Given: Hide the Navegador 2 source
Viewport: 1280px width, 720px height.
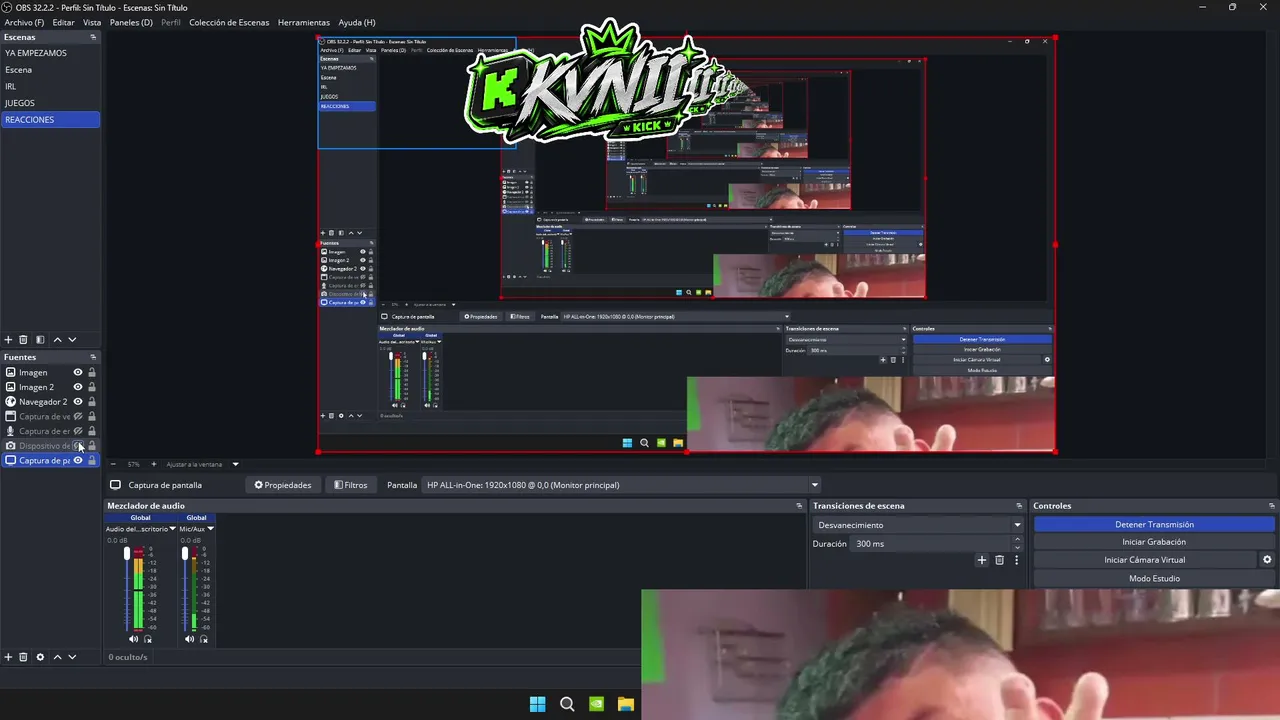Looking at the screenshot, I should pyautogui.click(x=78, y=402).
